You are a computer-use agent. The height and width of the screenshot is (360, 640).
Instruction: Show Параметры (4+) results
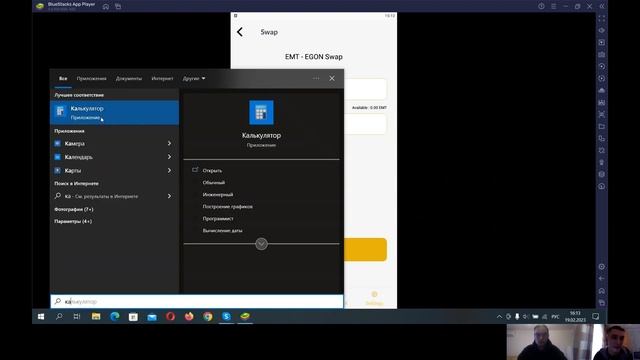[x=73, y=221]
